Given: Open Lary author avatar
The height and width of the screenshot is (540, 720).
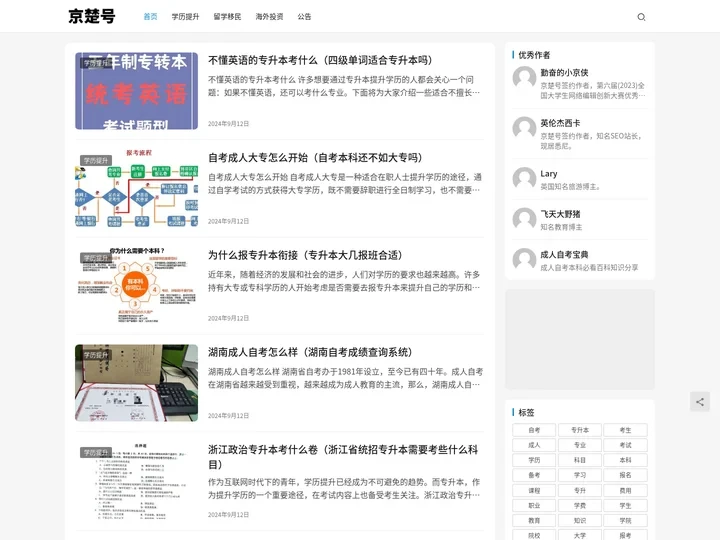Looking at the screenshot, I should click(524, 178).
